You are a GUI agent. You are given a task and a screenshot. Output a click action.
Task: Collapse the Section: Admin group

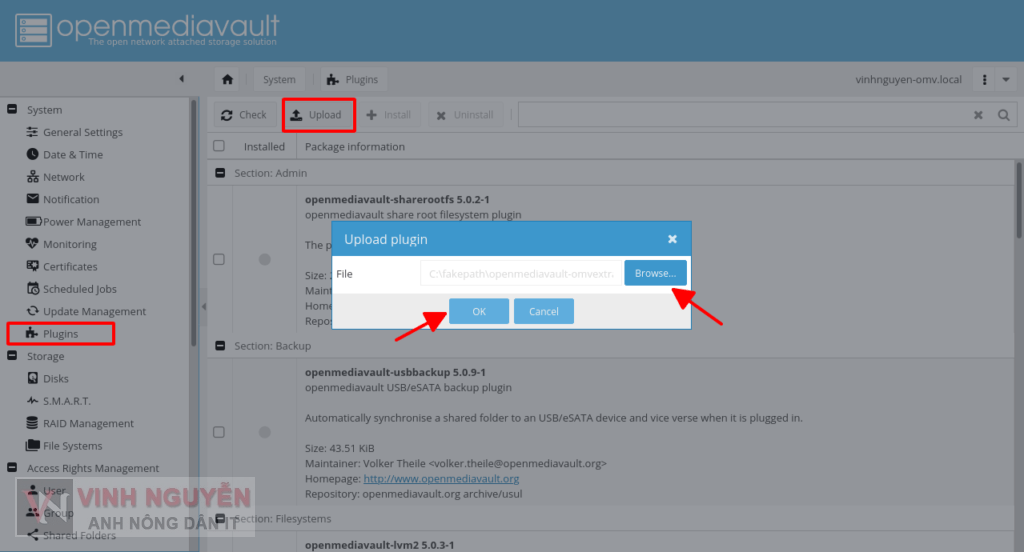pos(220,173)
